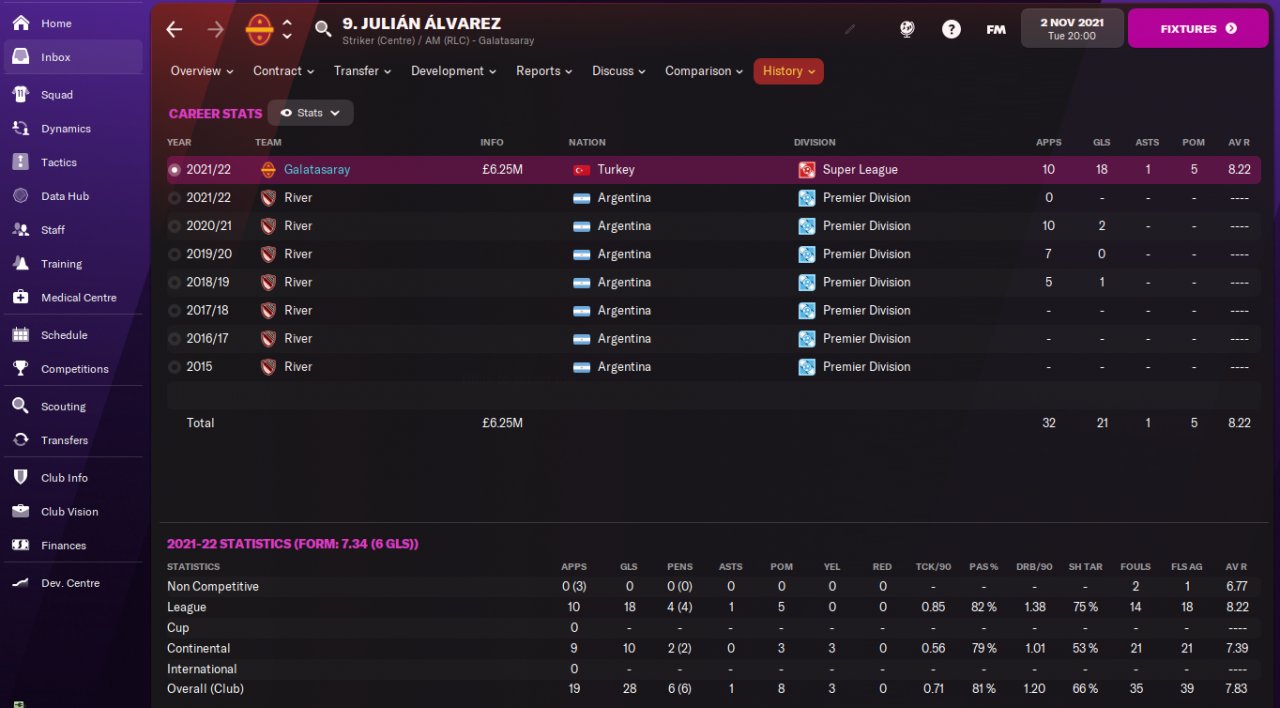The height and width of the screenshot is (708, 1280).
Task: Open Turkey nation link
Action: click(616, 170)
